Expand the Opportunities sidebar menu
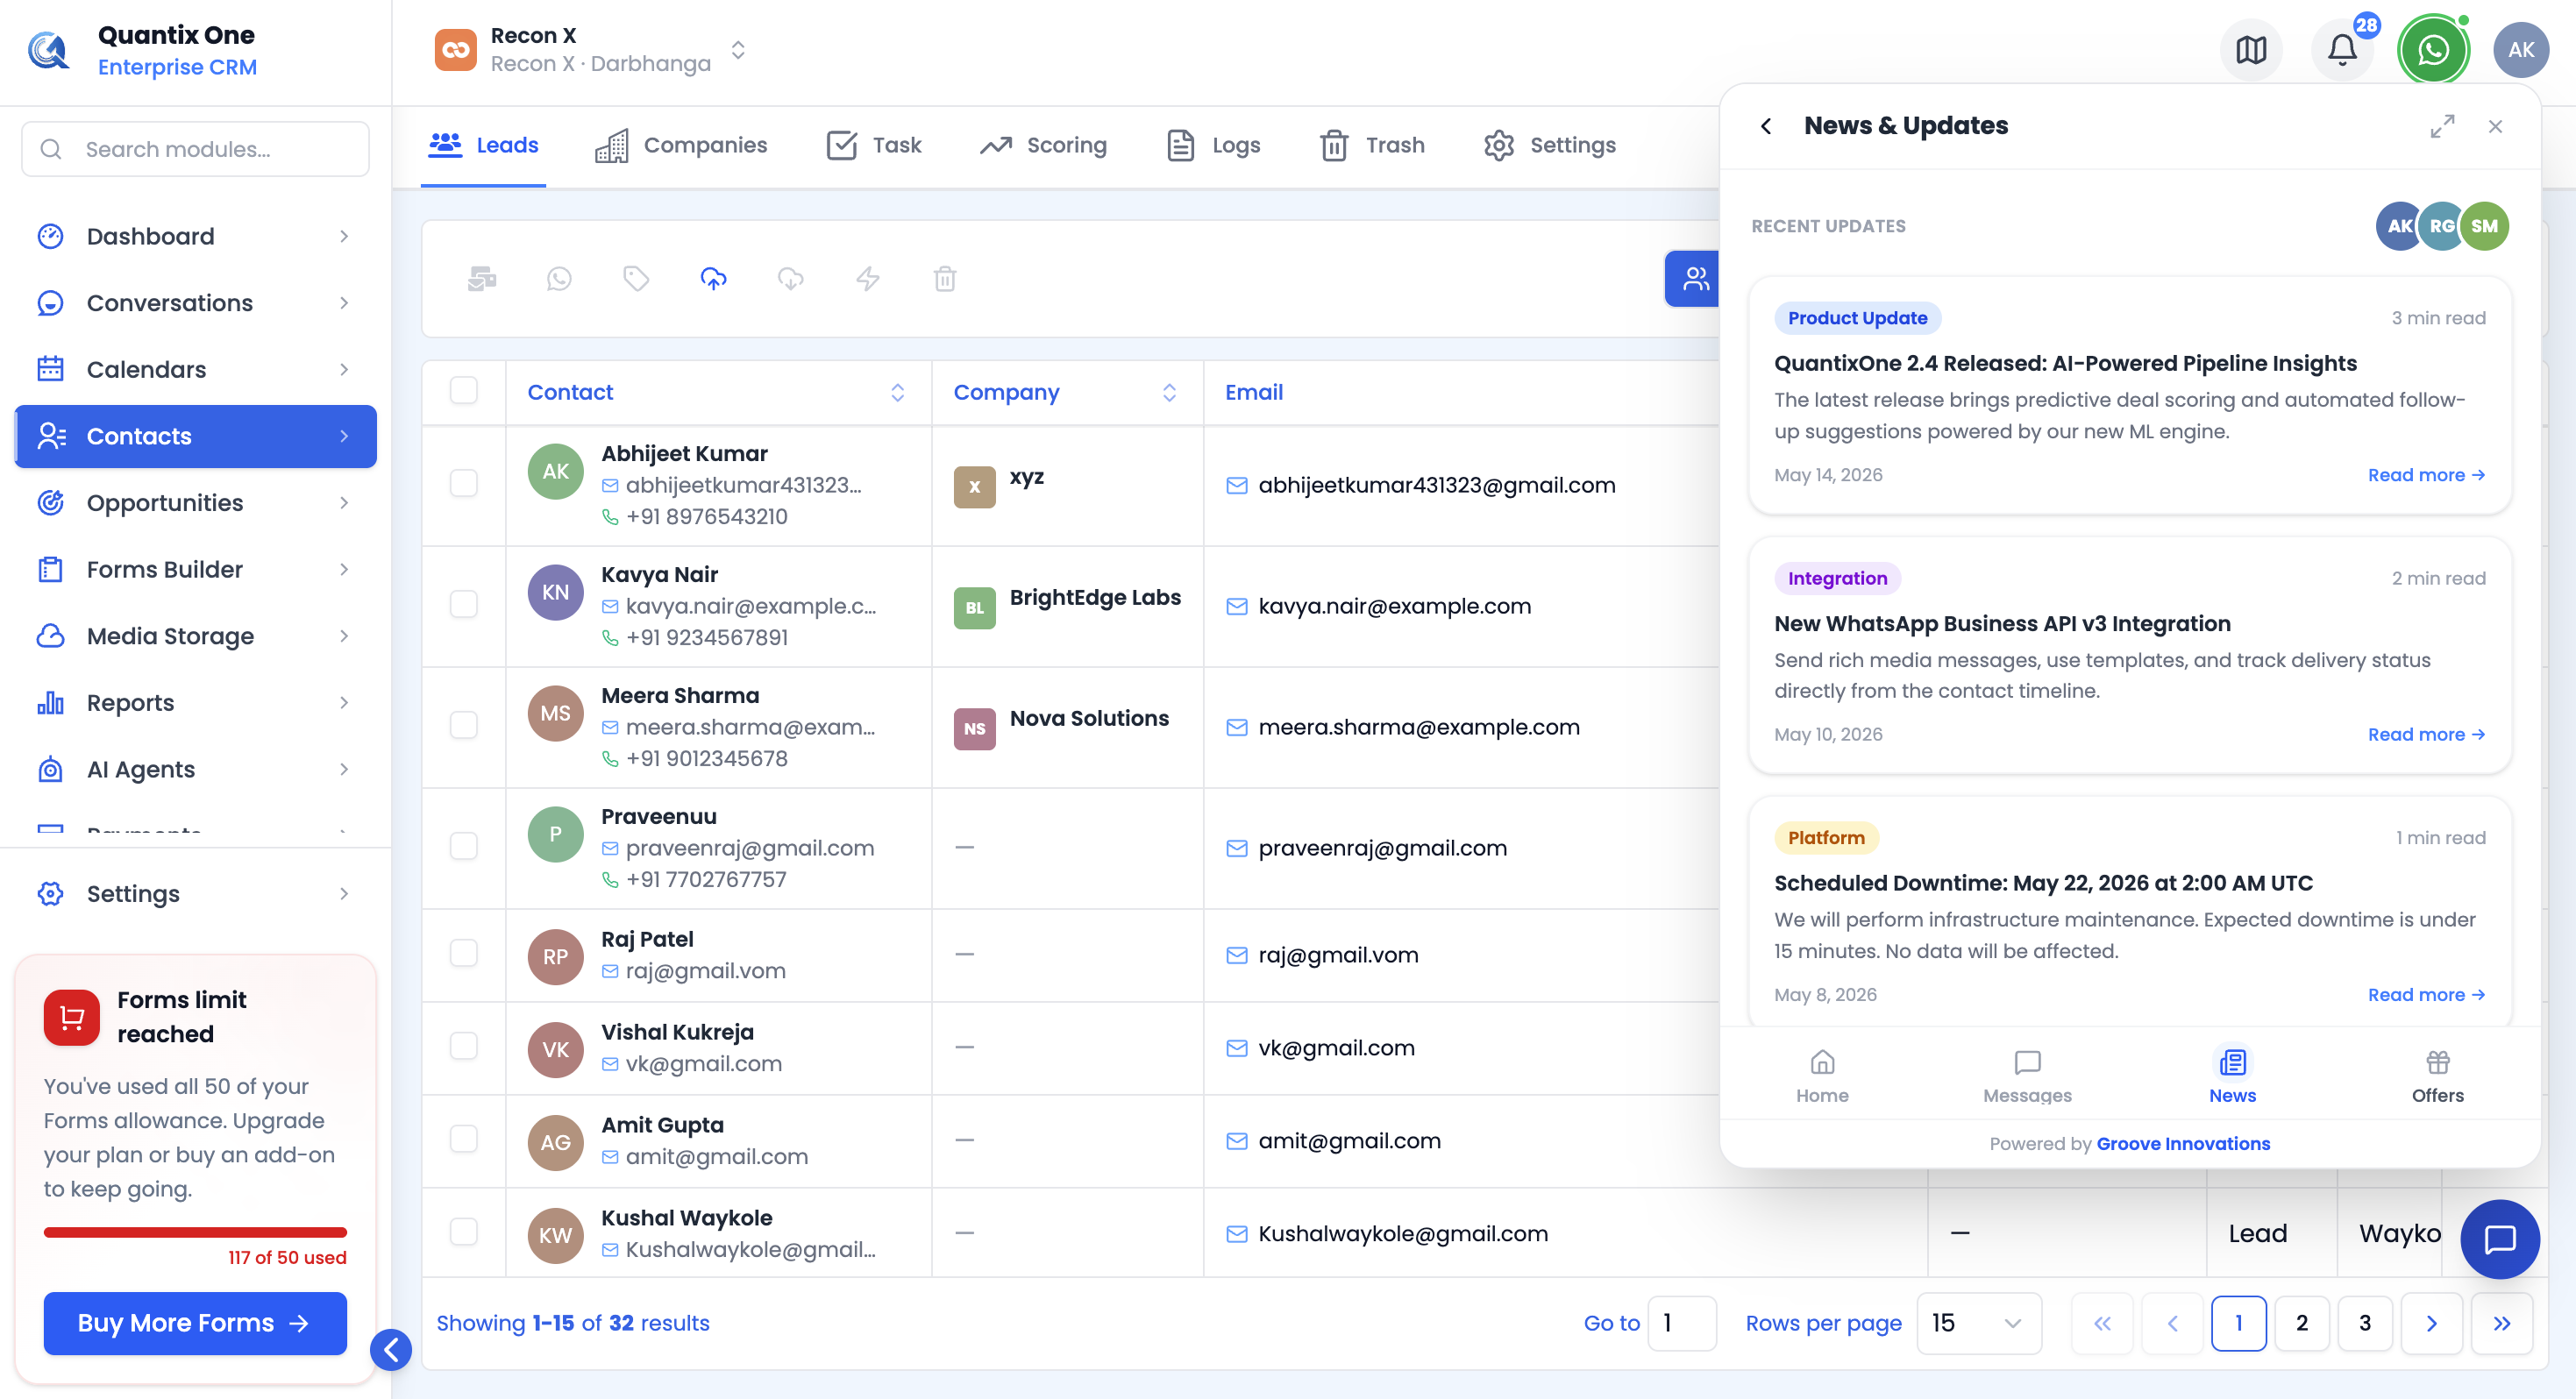Viewport: 2576px width, 1399px height. (195, 503)
